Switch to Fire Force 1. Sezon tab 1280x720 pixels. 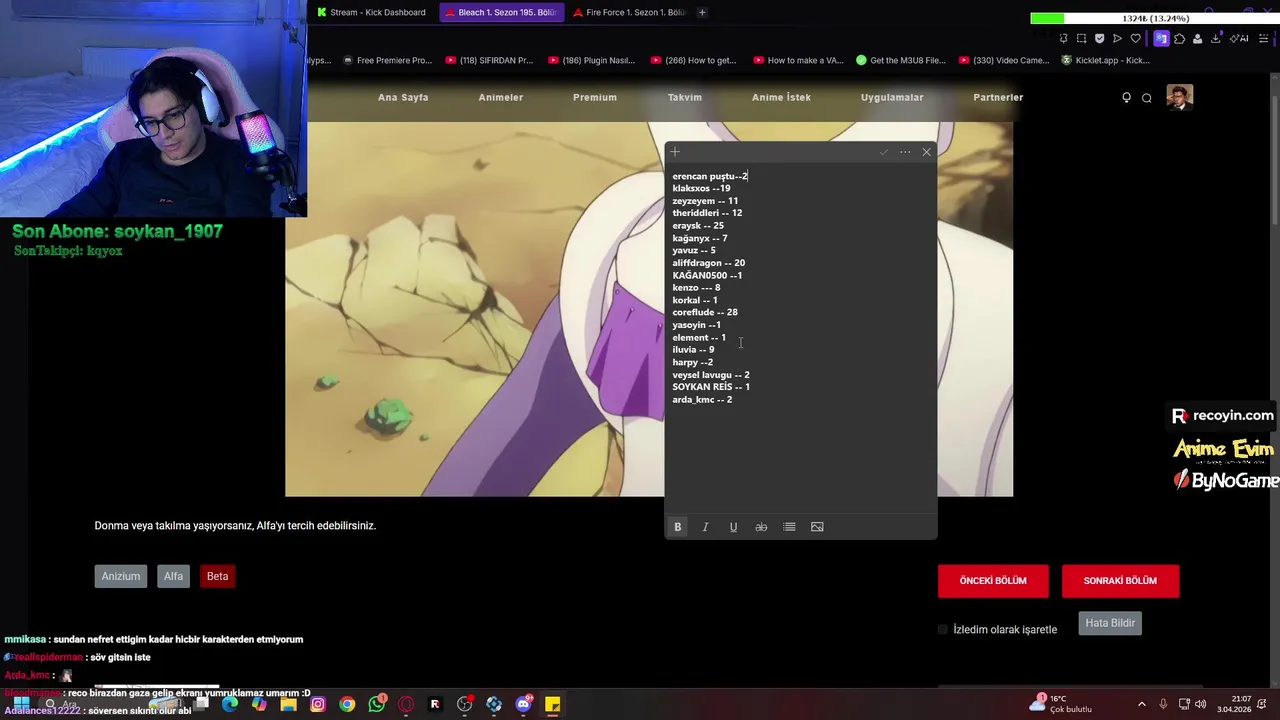pos(628,12)
